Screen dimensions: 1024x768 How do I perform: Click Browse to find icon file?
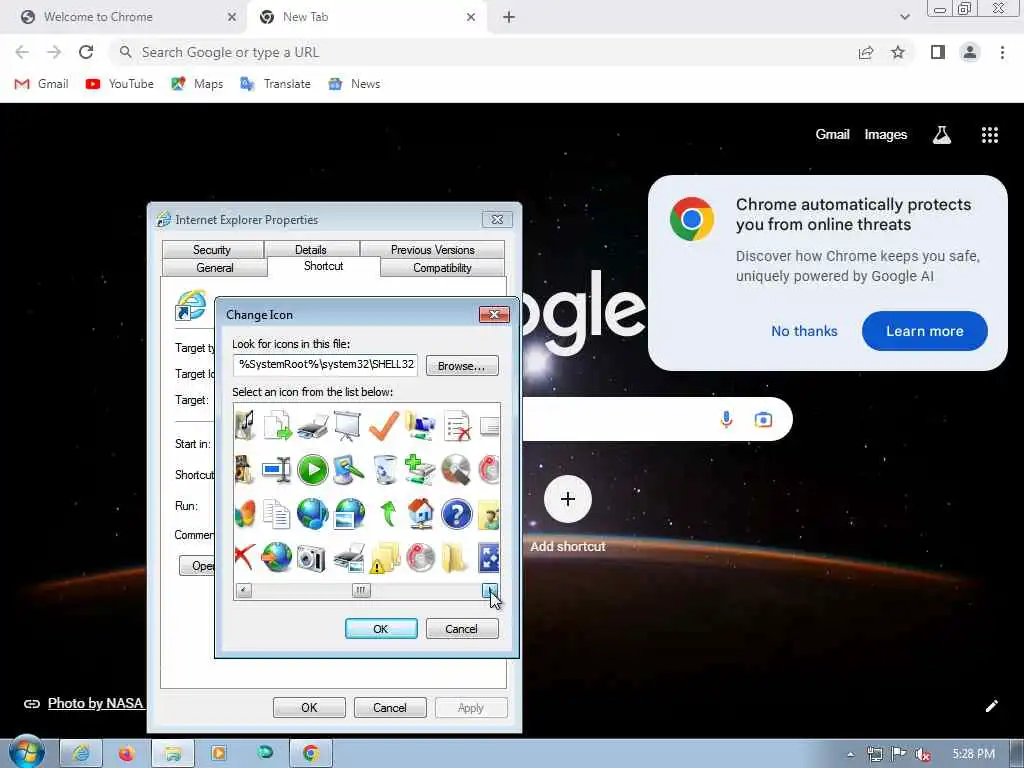462,366
